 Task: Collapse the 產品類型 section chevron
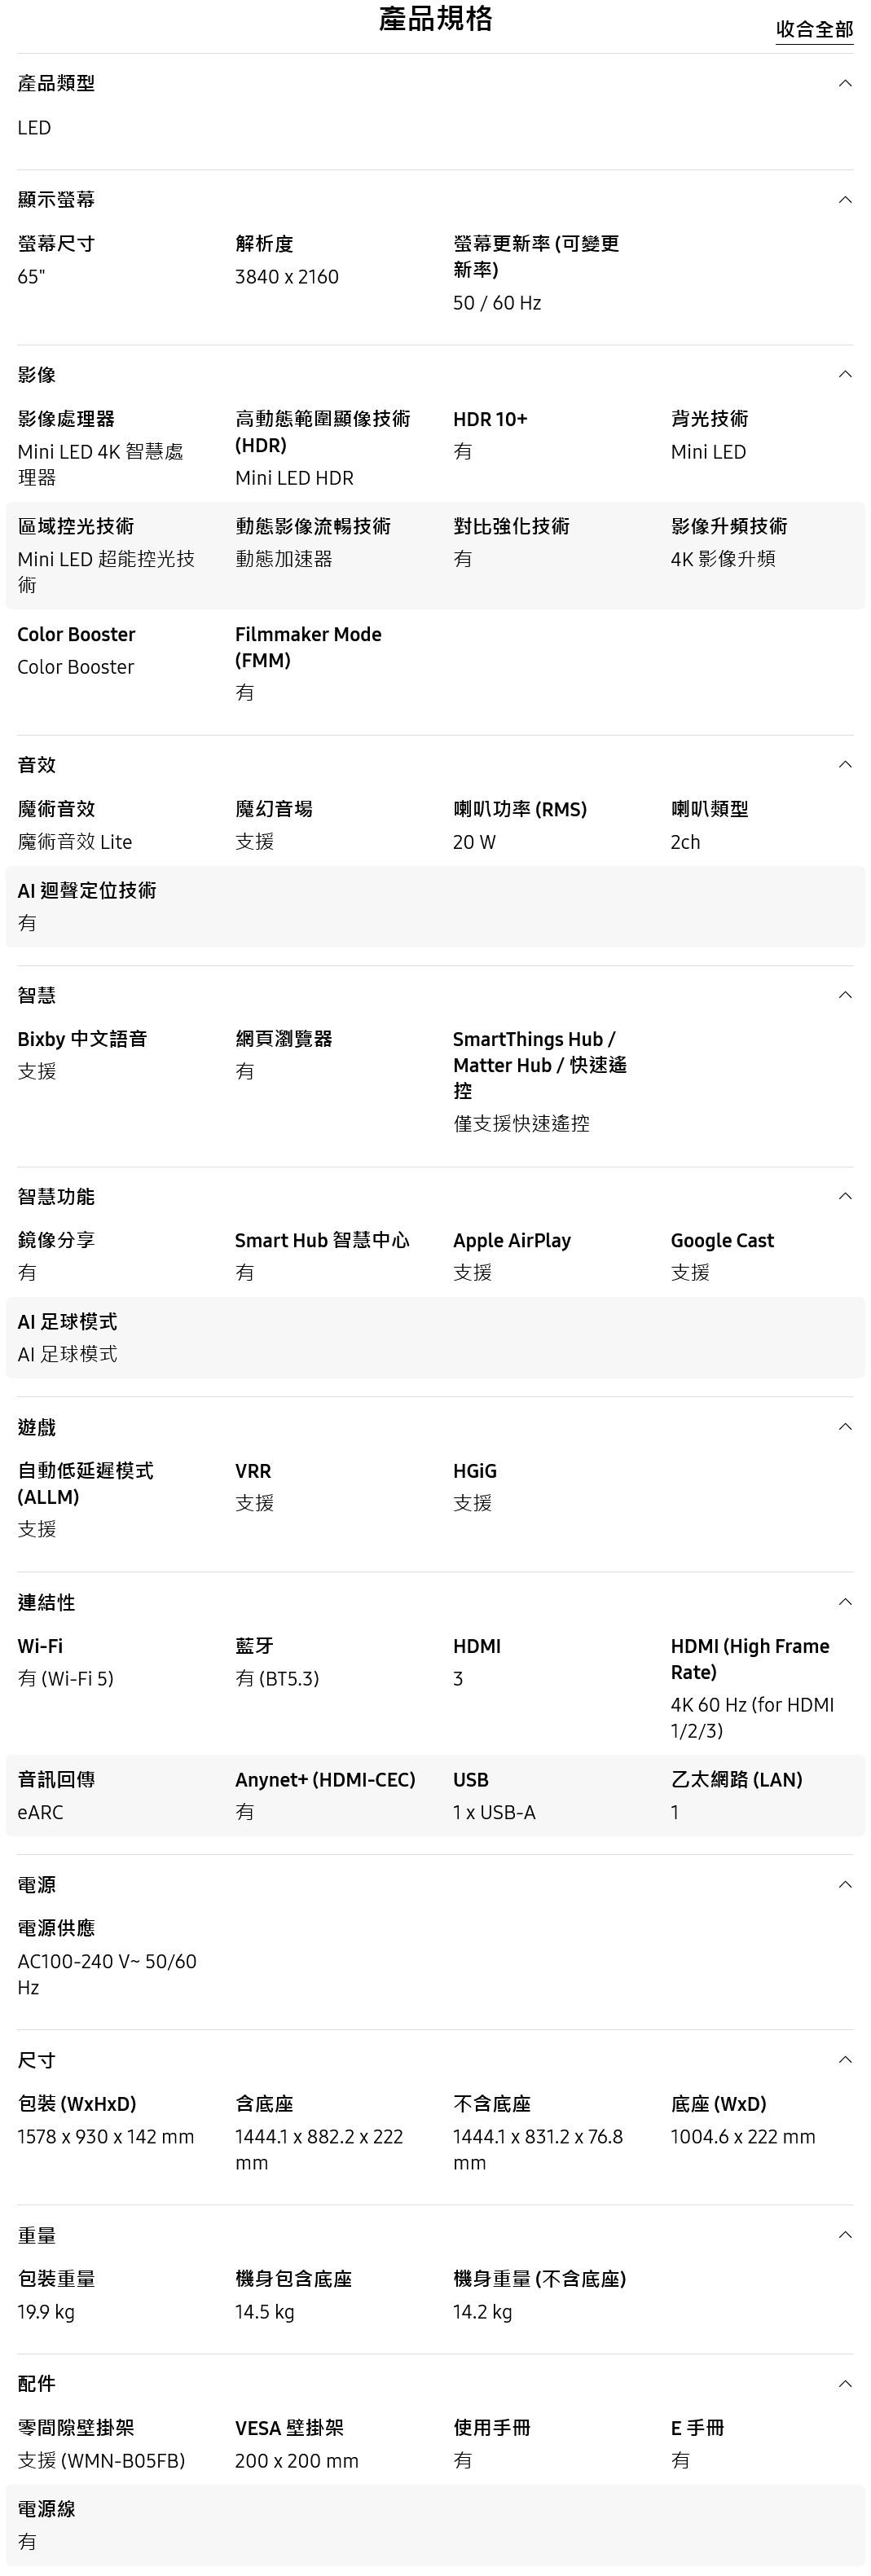845,83
